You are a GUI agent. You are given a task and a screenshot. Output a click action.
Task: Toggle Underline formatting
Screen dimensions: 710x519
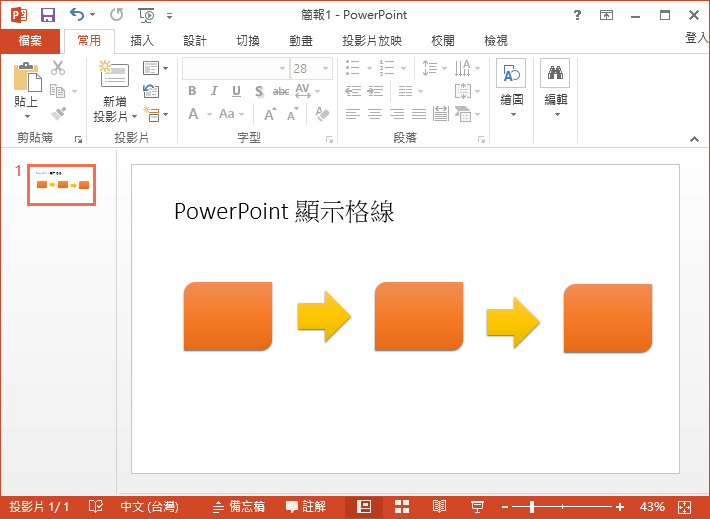pyautogui.click(x=236, y=91)
